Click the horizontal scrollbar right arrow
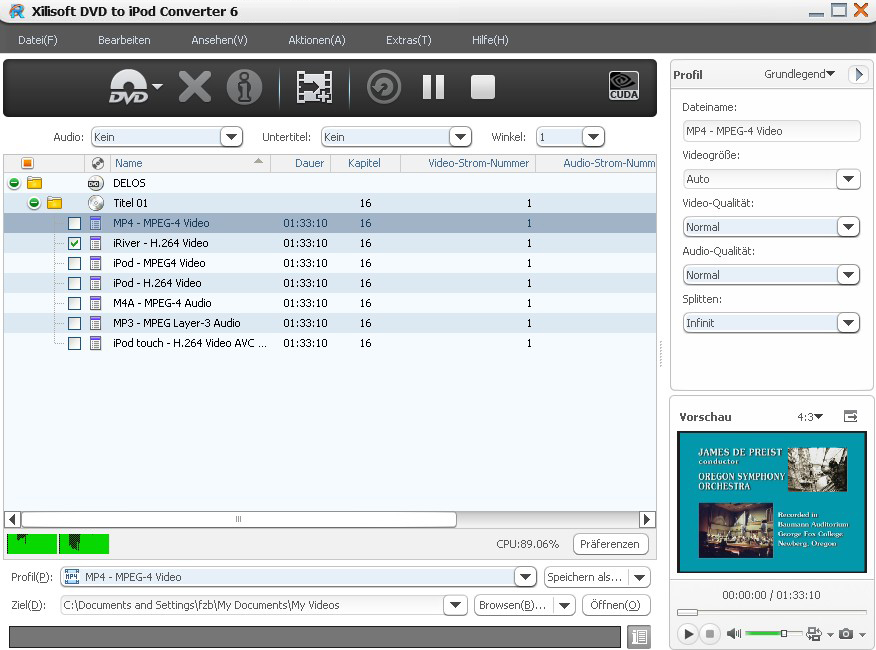Viewport: 876px width, 650px height. click(x=647, y=519)
